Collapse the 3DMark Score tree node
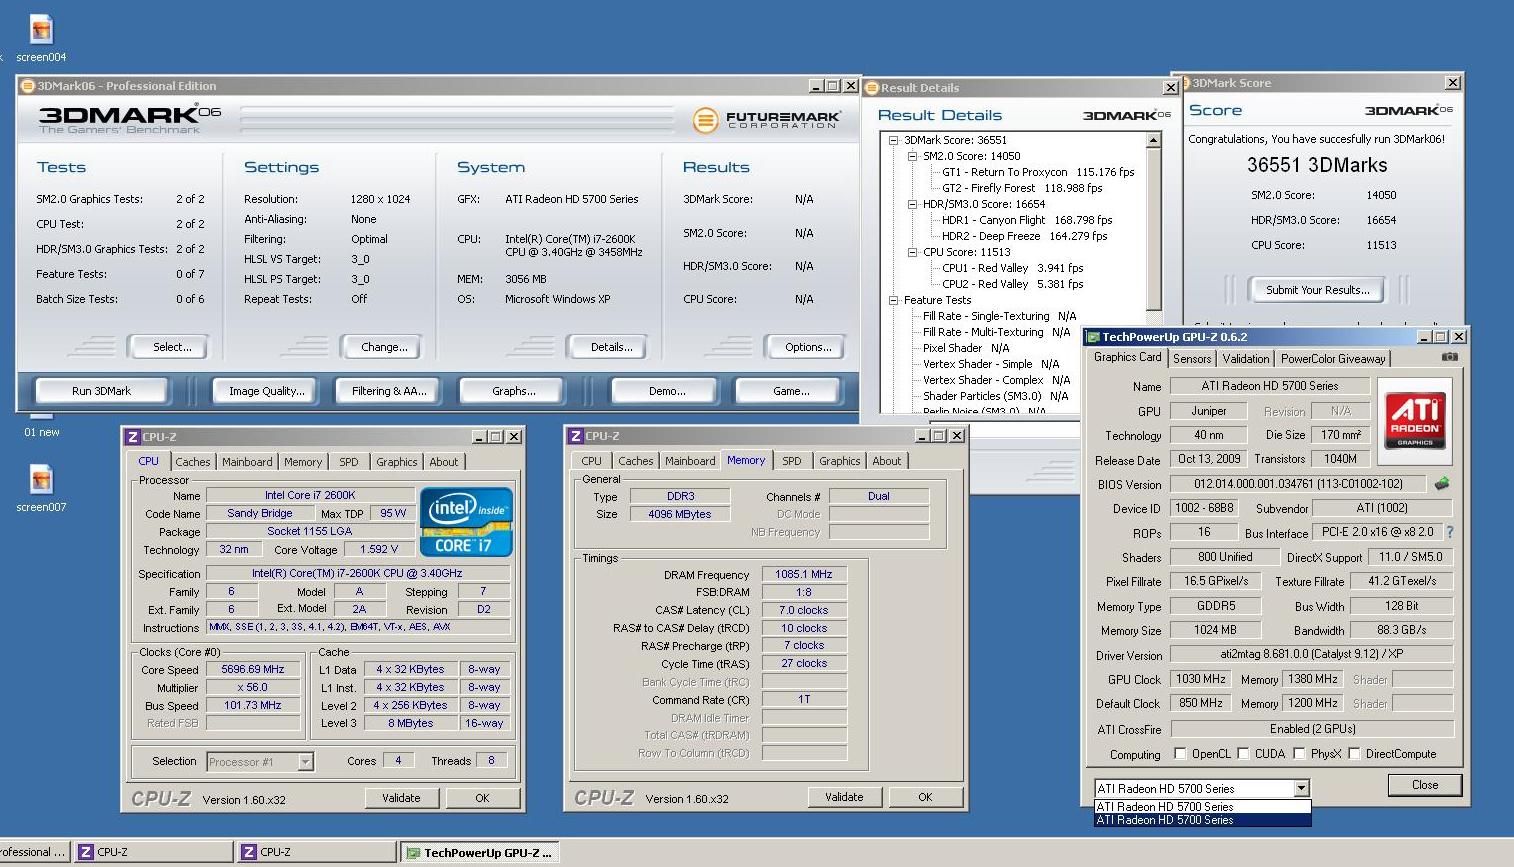Image resolution: width=1514 pixels, height=867 pixels. 893,140
